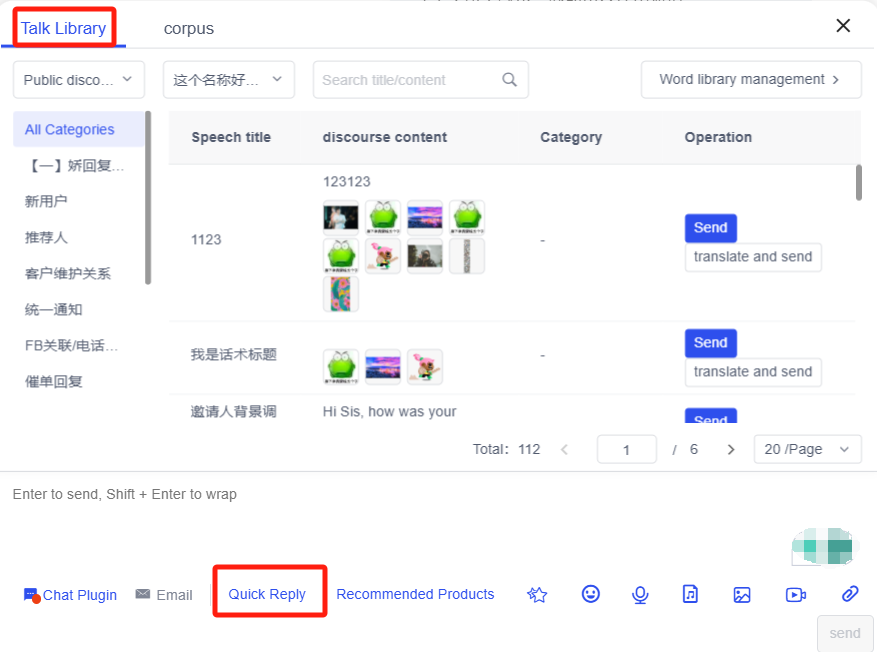Viewport: 877px width, 652px height.
Task: Click the 1123 speech title
Action: (x=206, y=239)
